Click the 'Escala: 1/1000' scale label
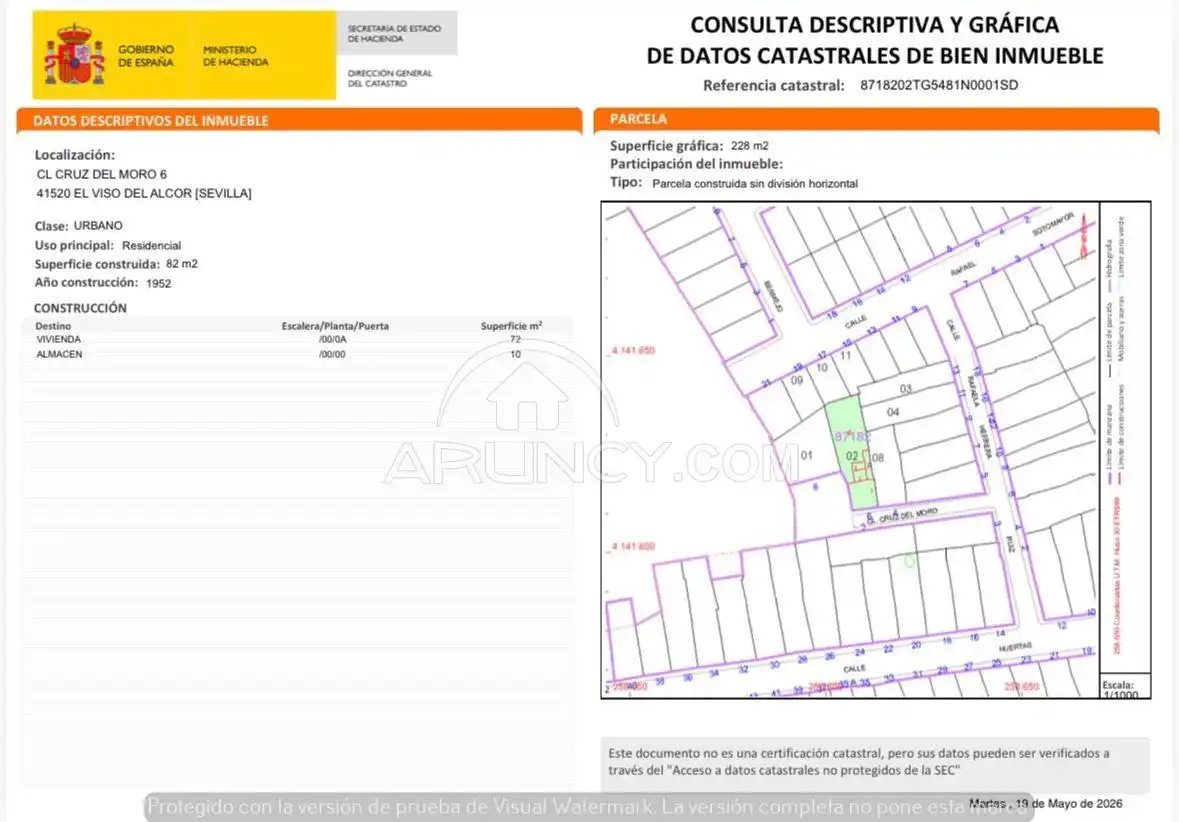This screenshot has height=822, width=1179. (x=1120, y=690)
